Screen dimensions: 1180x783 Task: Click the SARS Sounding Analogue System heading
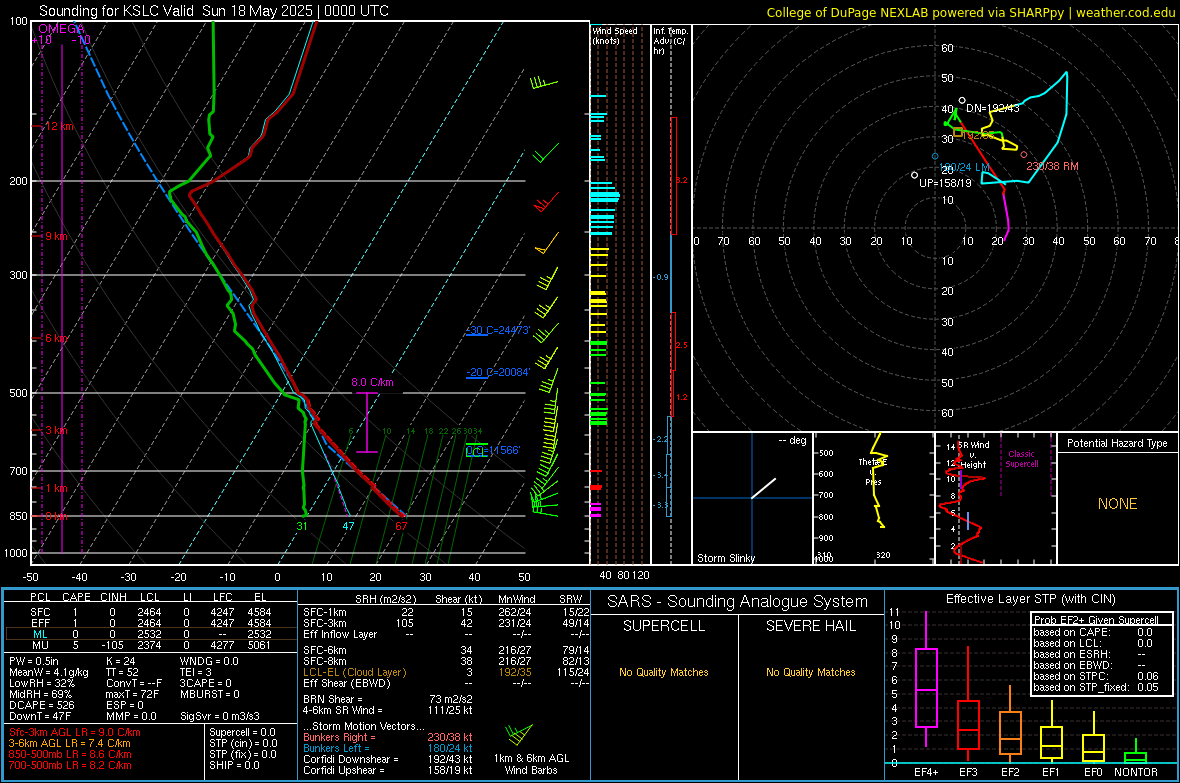coord(738,602)
